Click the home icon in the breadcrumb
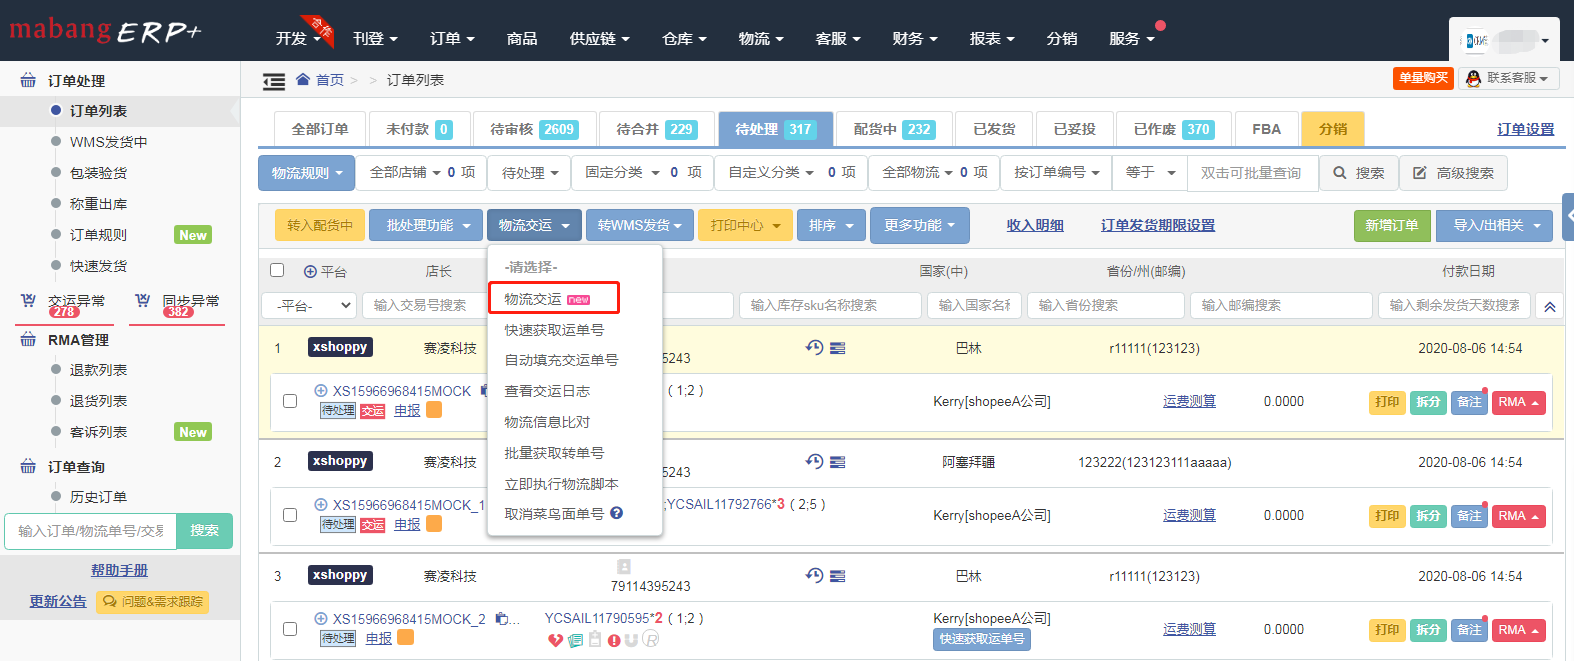 303,79
